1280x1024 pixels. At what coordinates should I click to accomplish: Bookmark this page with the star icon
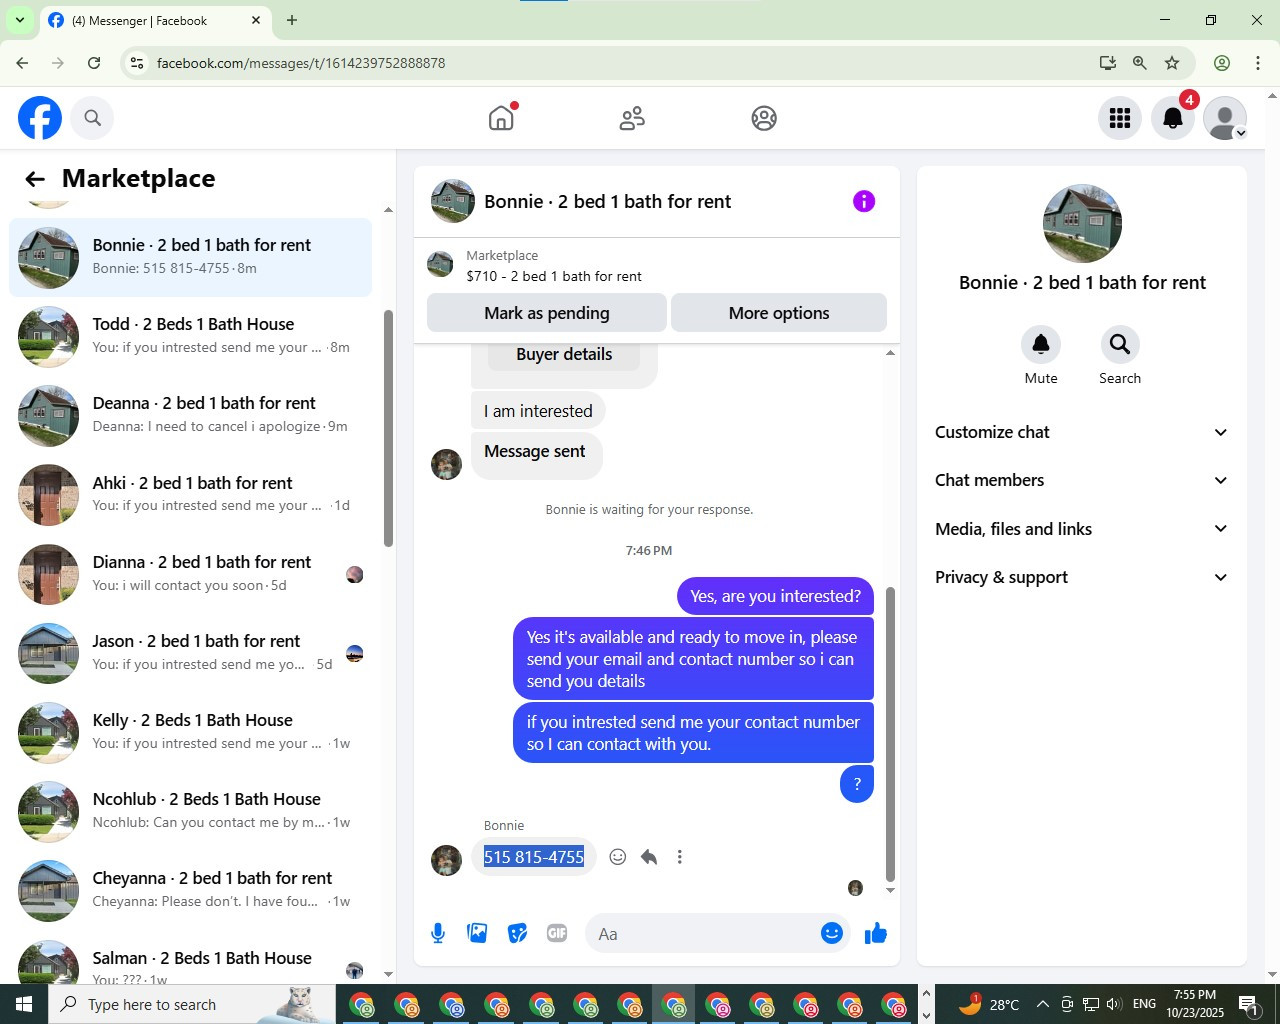(1172, 63)
